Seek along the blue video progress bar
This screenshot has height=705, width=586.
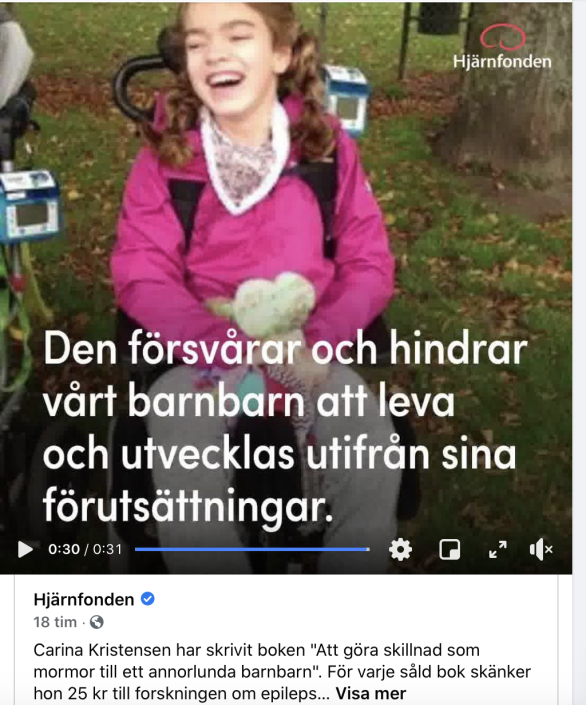[x=252, y=549]
